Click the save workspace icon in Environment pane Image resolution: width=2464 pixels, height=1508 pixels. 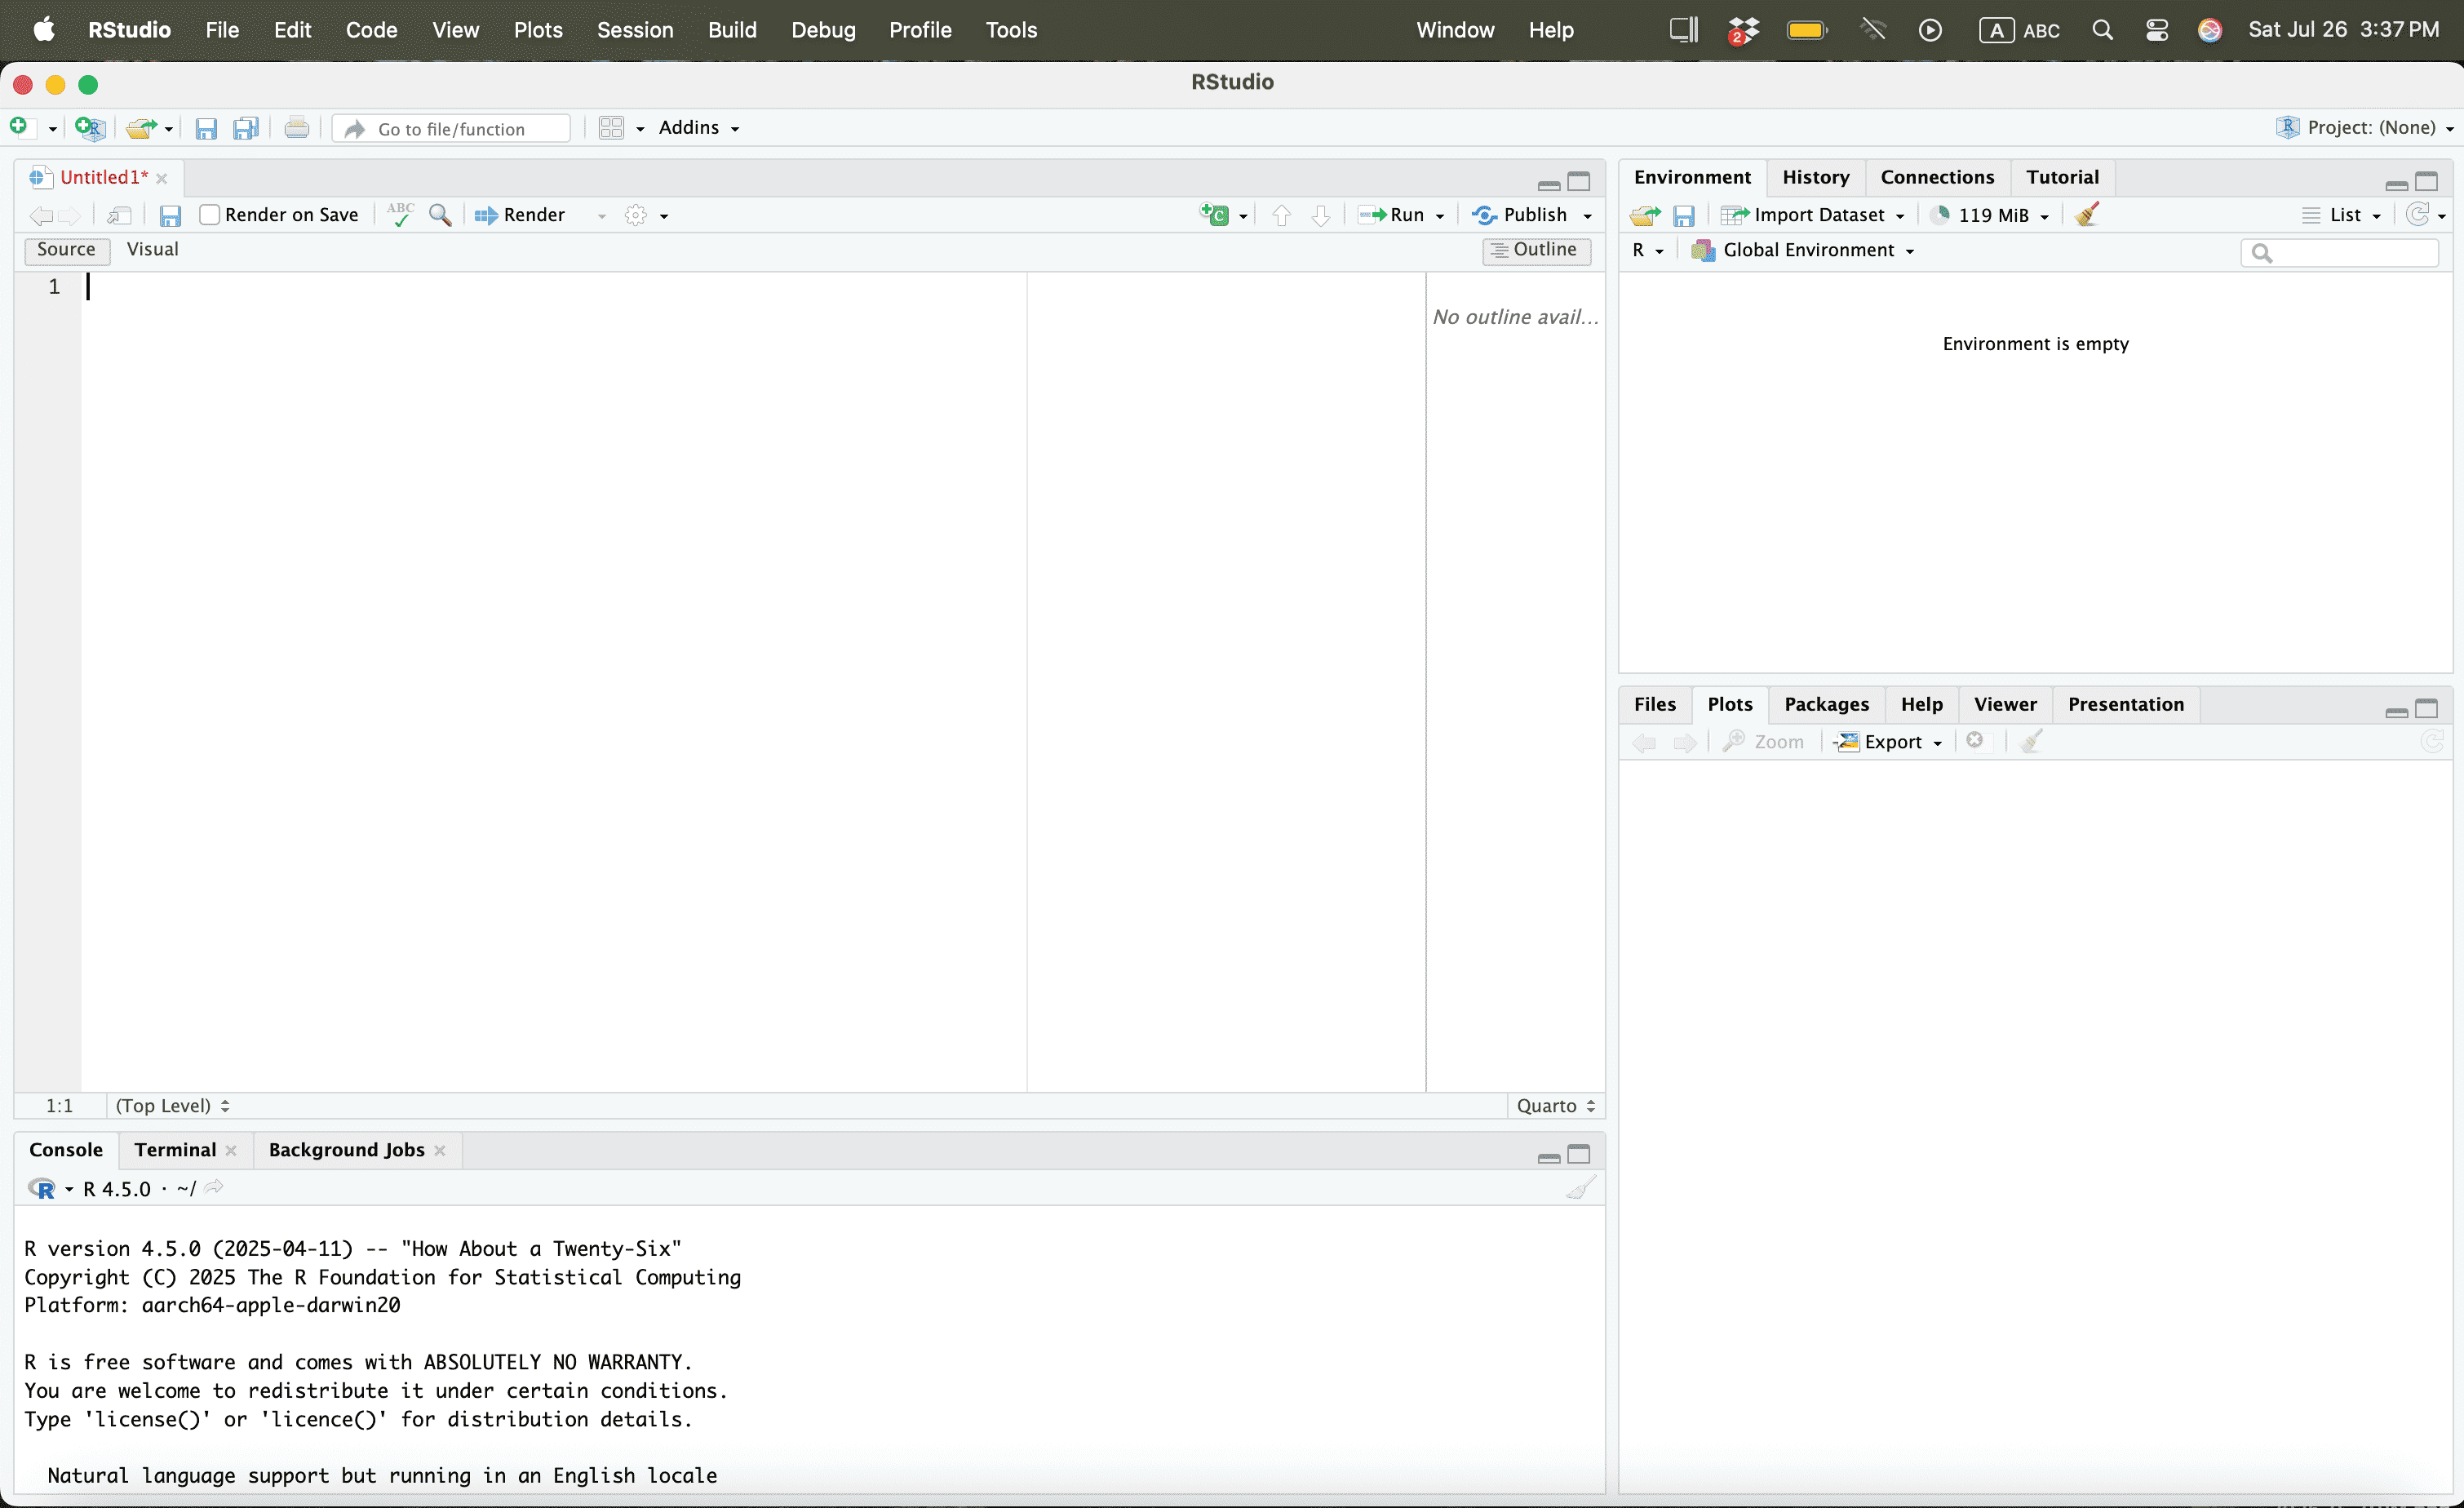[x=1684, y=215]
